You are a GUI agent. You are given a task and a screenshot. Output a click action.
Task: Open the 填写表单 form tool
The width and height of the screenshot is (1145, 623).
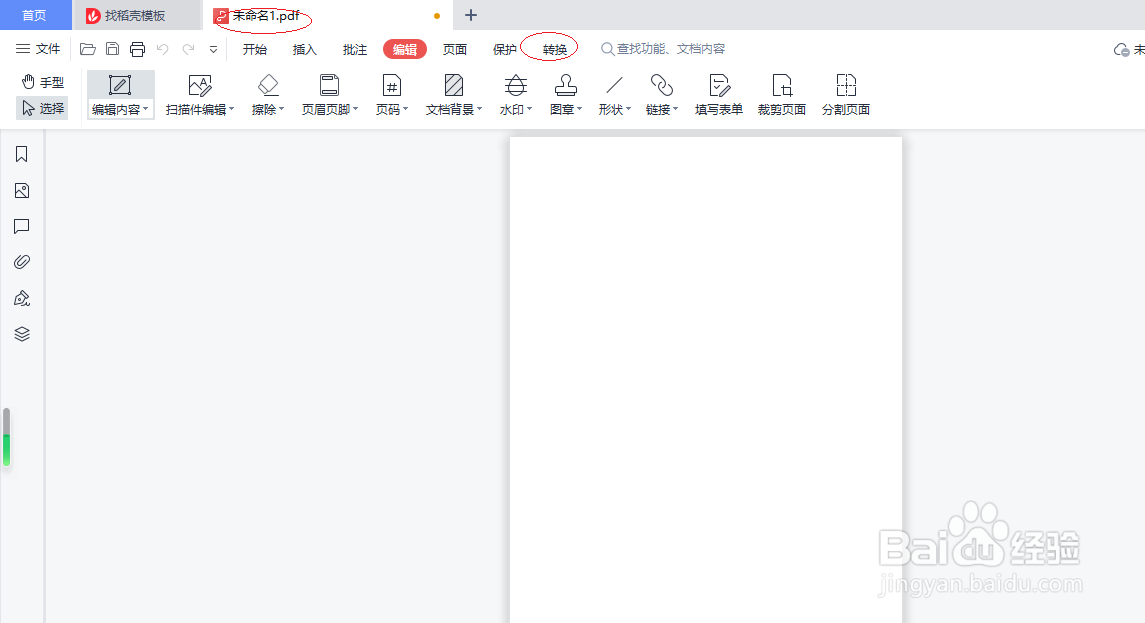pos(719,95)
